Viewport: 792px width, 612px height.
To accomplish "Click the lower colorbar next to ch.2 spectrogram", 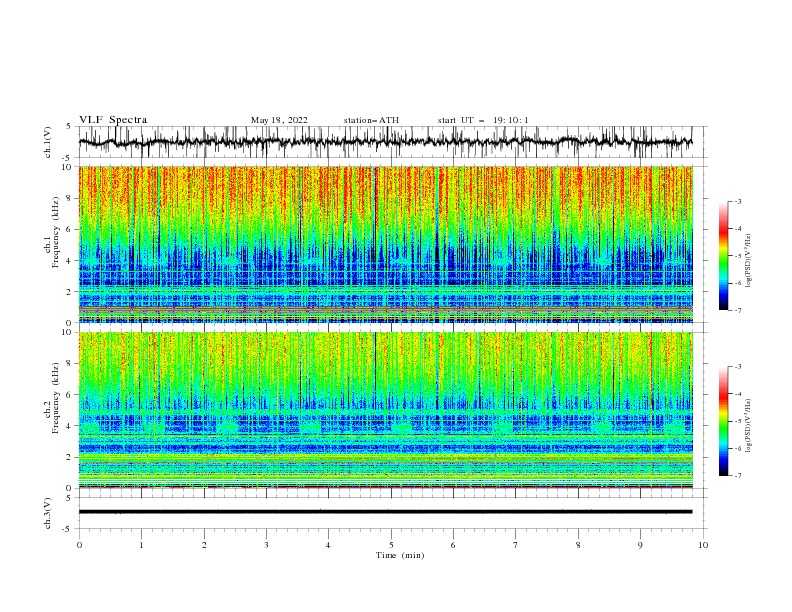I will [723, 421].
